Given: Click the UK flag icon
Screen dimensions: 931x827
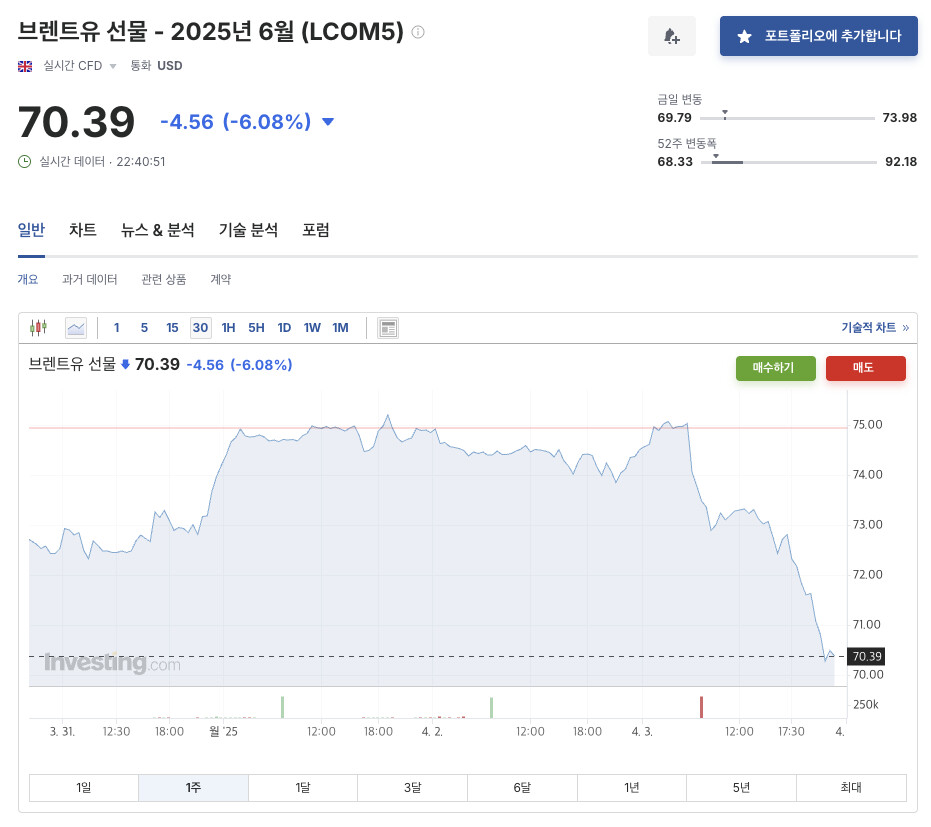Looking at the screenshot, I should click(26, 66).
